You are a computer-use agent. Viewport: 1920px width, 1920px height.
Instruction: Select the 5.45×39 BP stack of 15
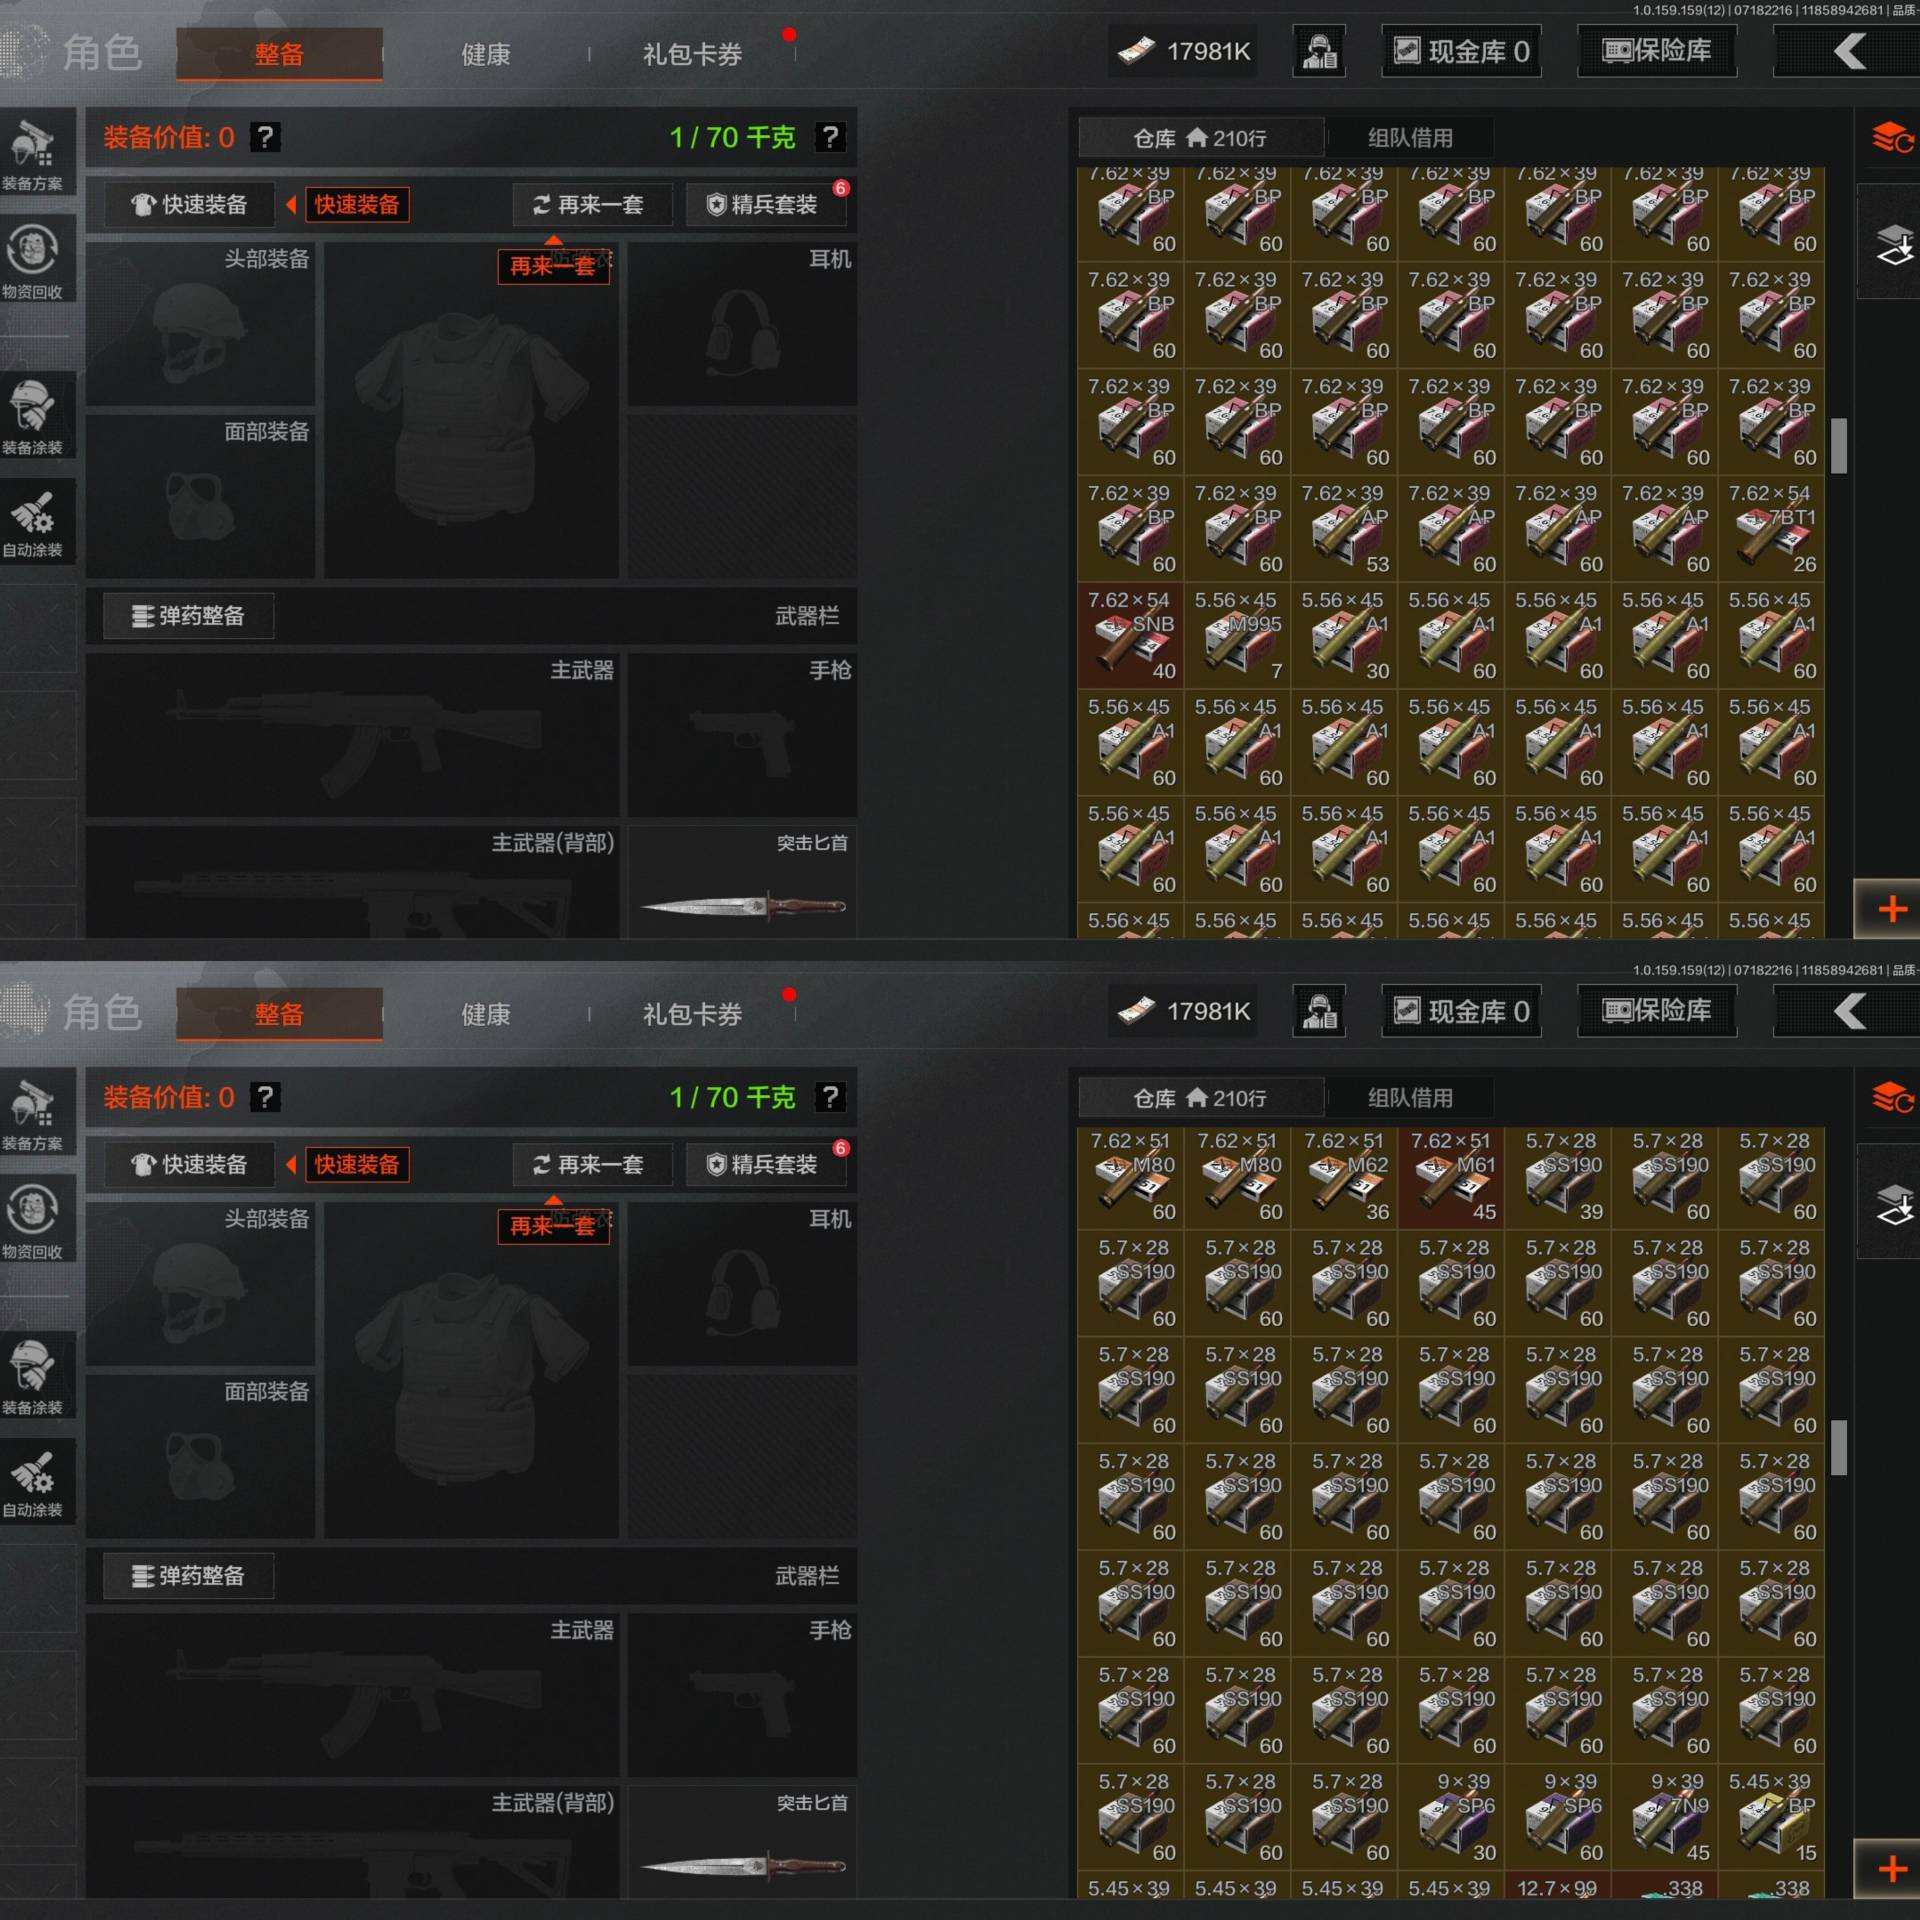click(x=1772, y=1817)
